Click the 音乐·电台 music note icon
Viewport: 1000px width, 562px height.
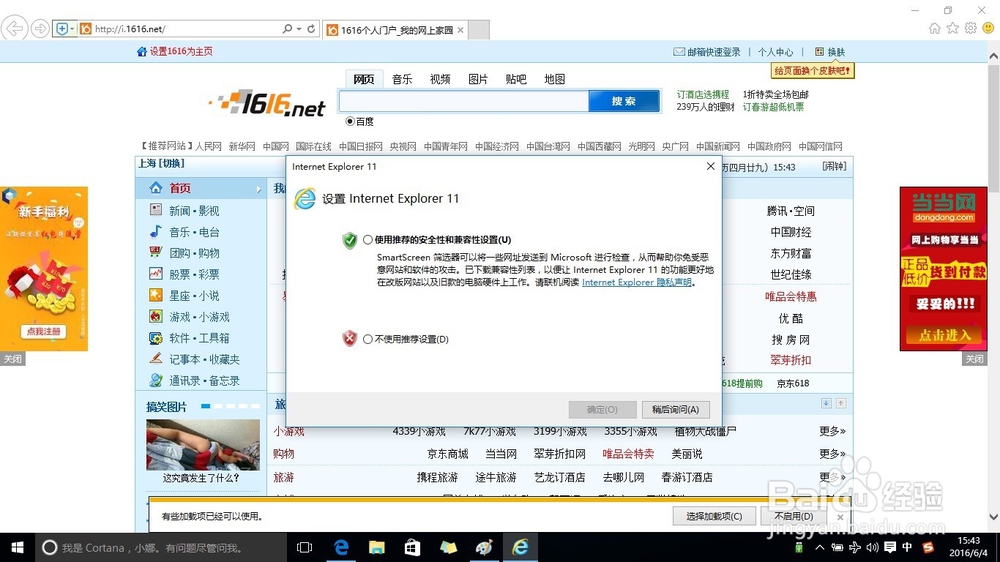[156, 231]
